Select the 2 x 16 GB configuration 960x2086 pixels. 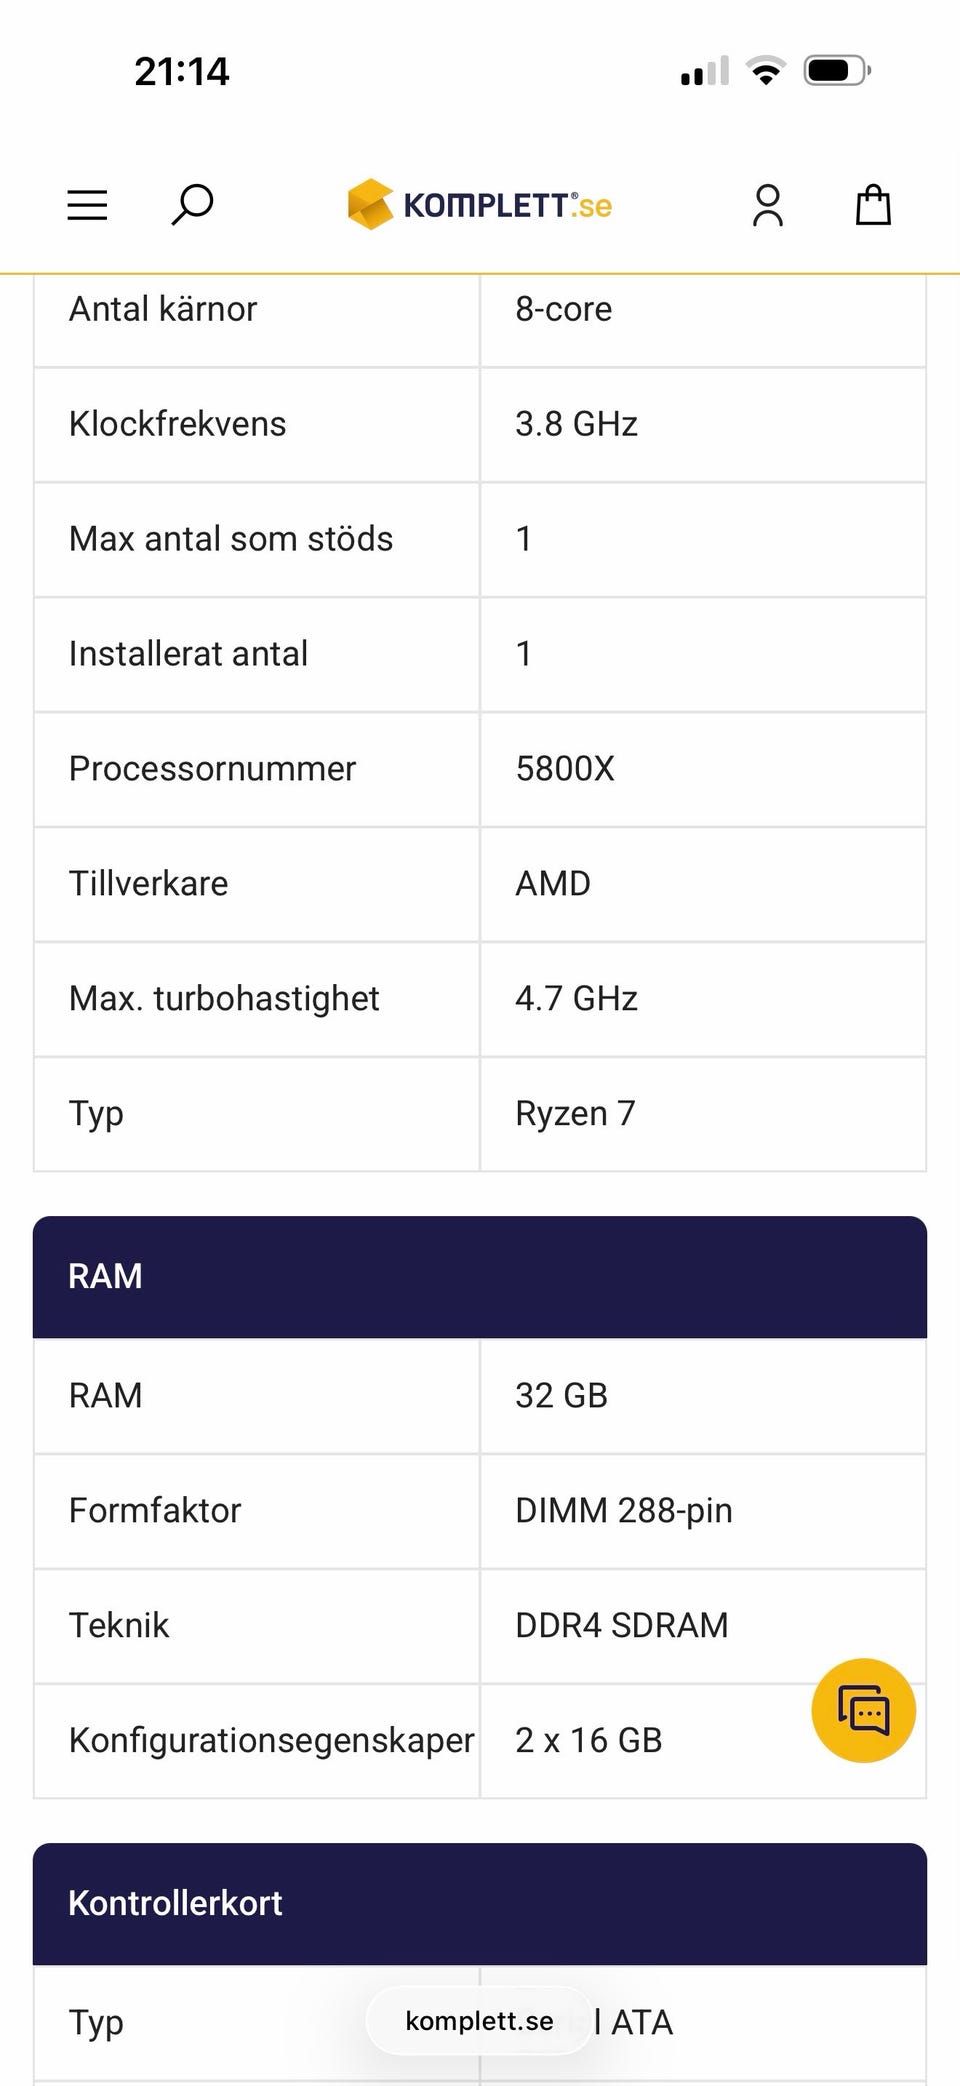coord(588,1741)
